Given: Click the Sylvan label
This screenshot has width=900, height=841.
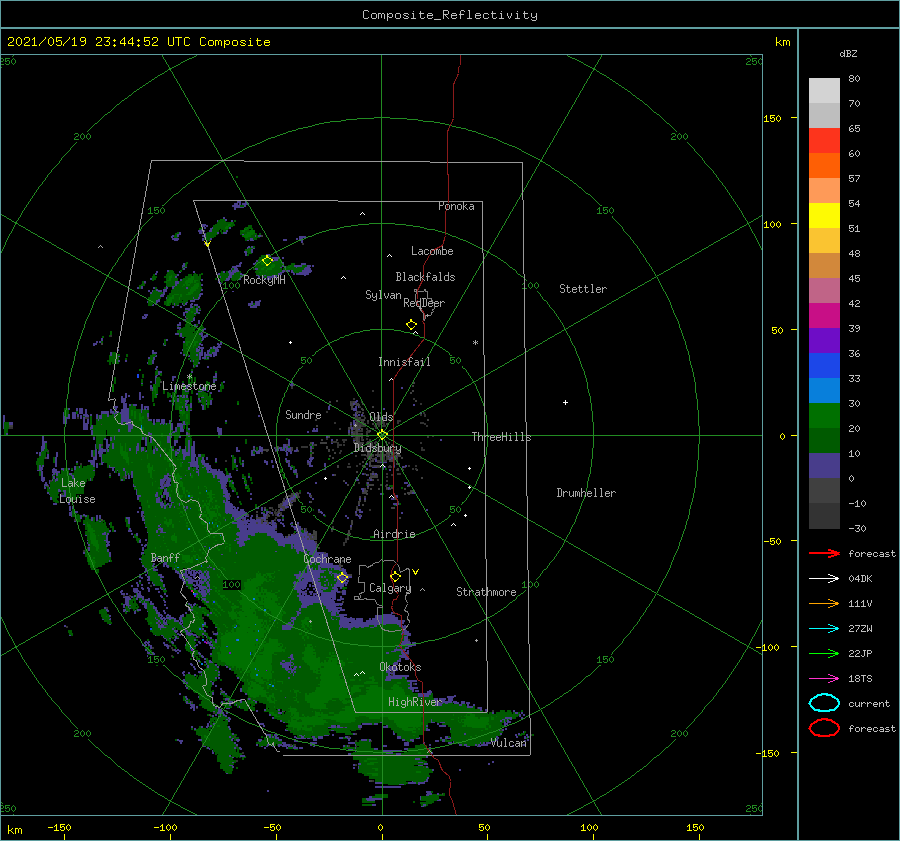Looking at the screenshot, I should (383, 295).
